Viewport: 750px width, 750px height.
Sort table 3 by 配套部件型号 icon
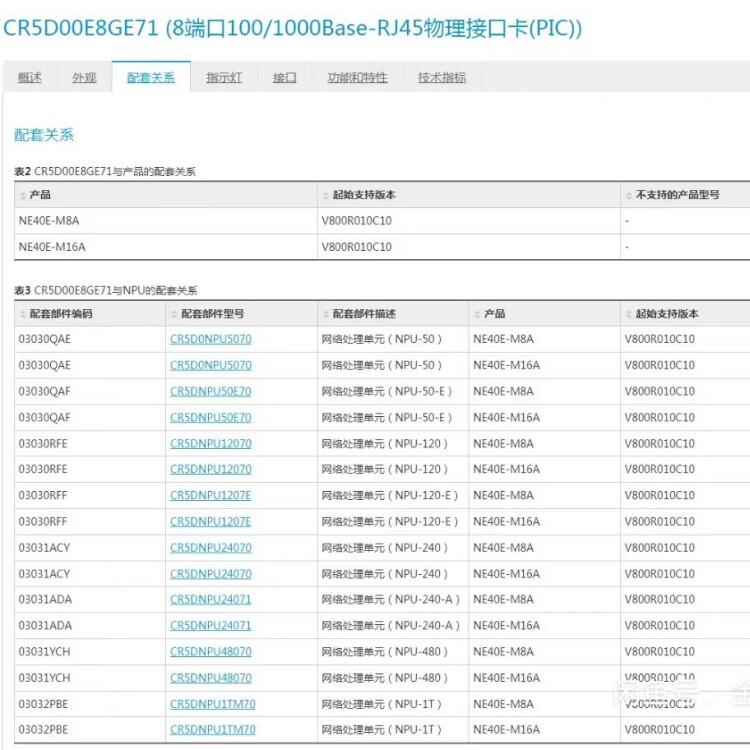tap(174, 314)
